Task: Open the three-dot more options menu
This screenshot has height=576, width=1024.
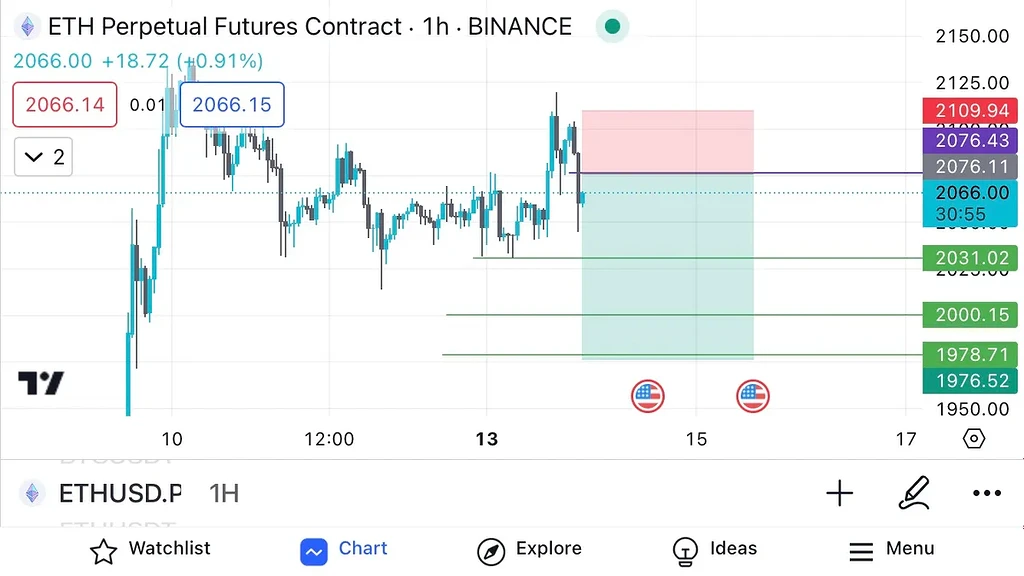Action: tap(987, 493)
